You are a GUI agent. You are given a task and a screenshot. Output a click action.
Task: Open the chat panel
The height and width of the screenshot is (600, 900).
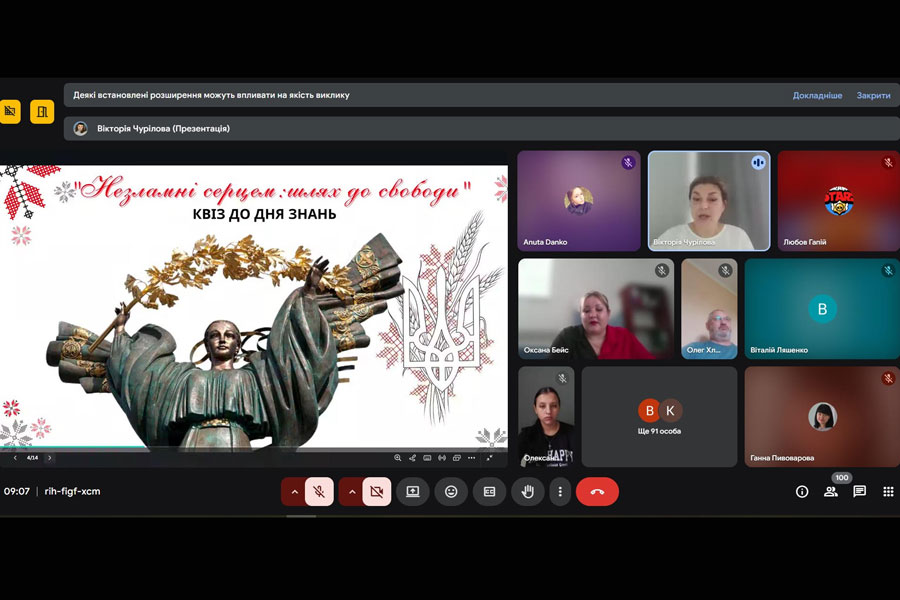(859, 491)
